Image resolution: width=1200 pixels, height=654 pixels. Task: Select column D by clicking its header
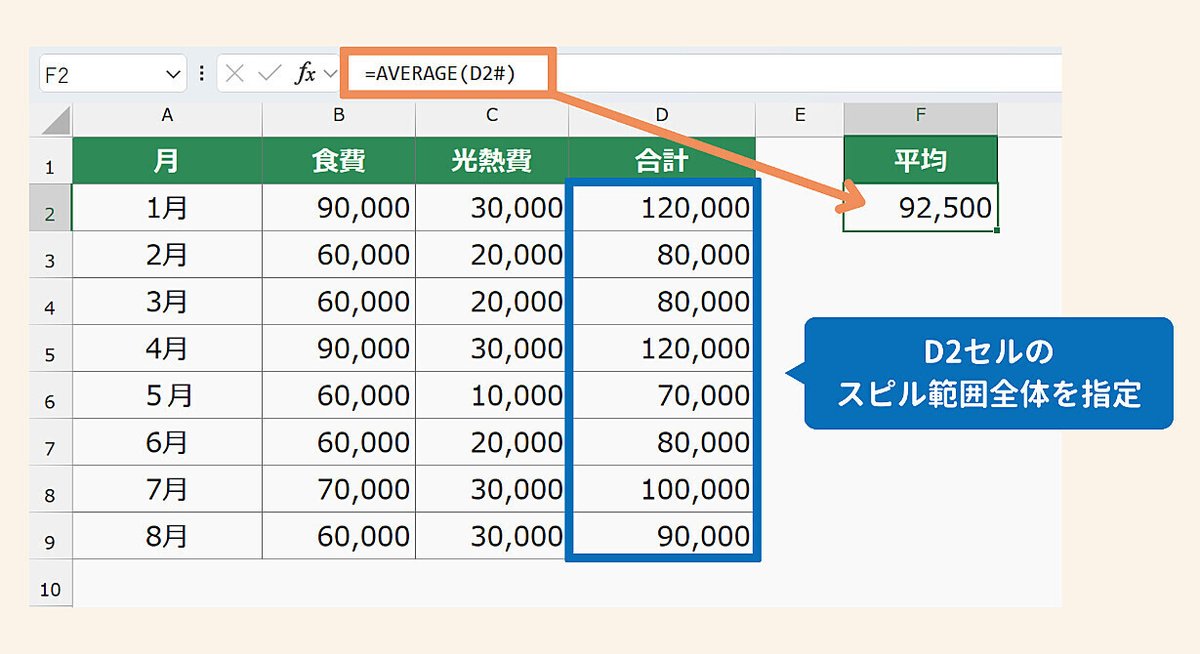(661, 115)
